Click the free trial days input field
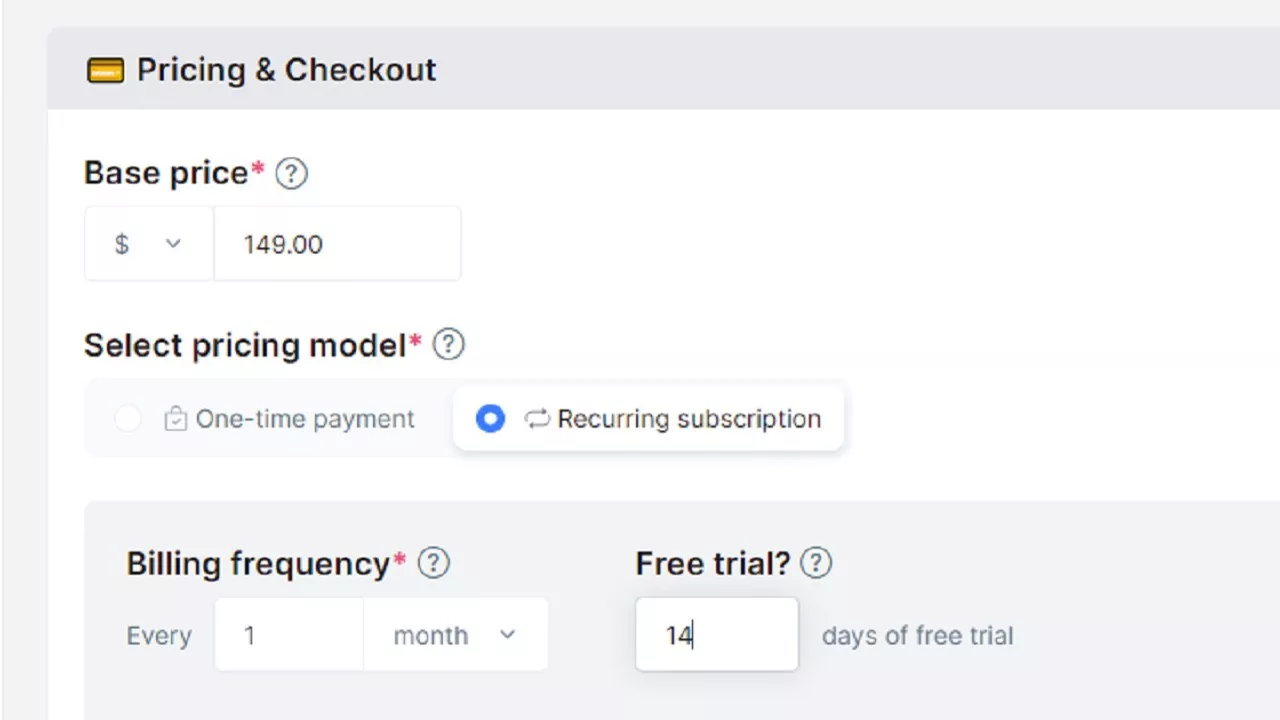Viewport: 1280px width, 720px height. pyautogui.click(x=716, y=635)
